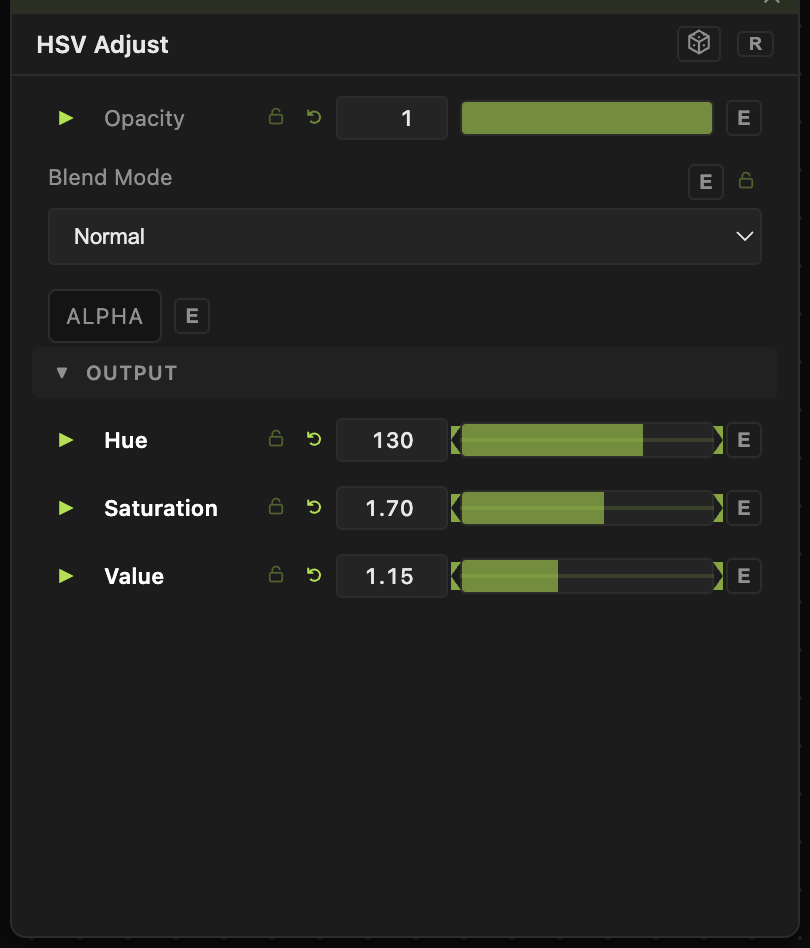Image resolution: width=810 pixels, height=948 pixels.
Task: Click the Saturation 1.70 number field
Action: pyautogui.click(x=392, y=508)
